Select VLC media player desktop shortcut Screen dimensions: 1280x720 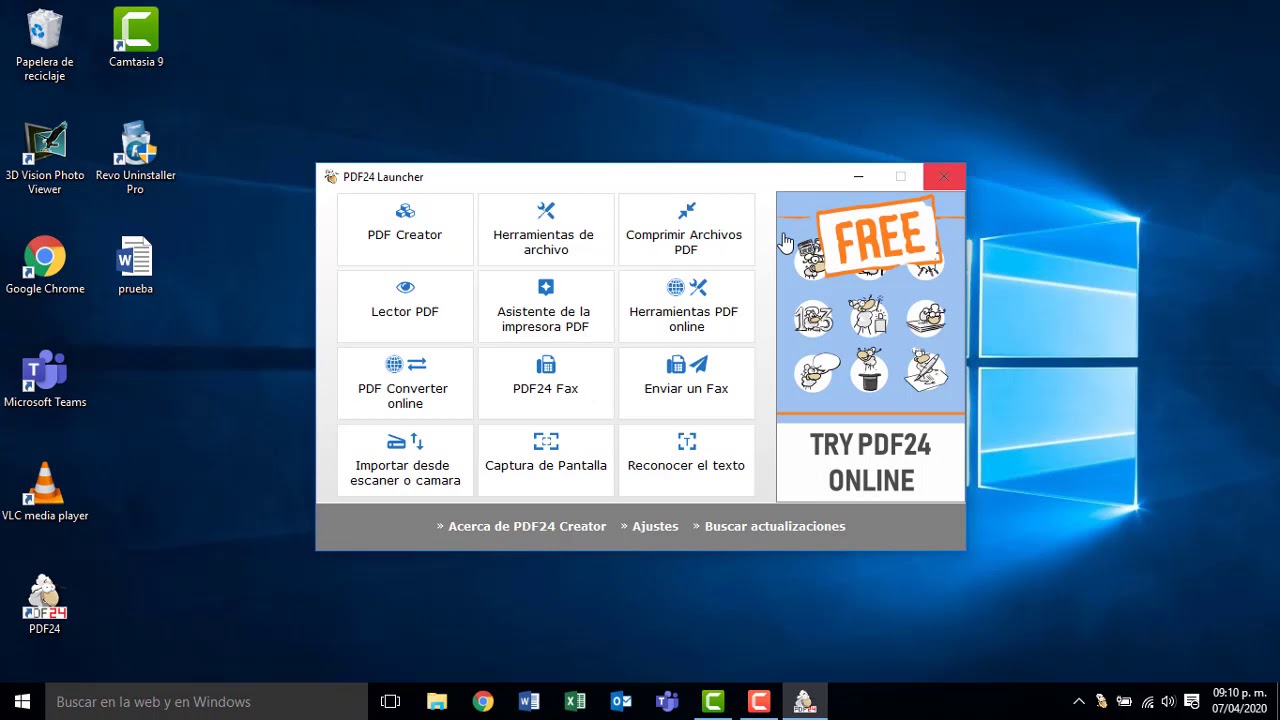point(45,492)
